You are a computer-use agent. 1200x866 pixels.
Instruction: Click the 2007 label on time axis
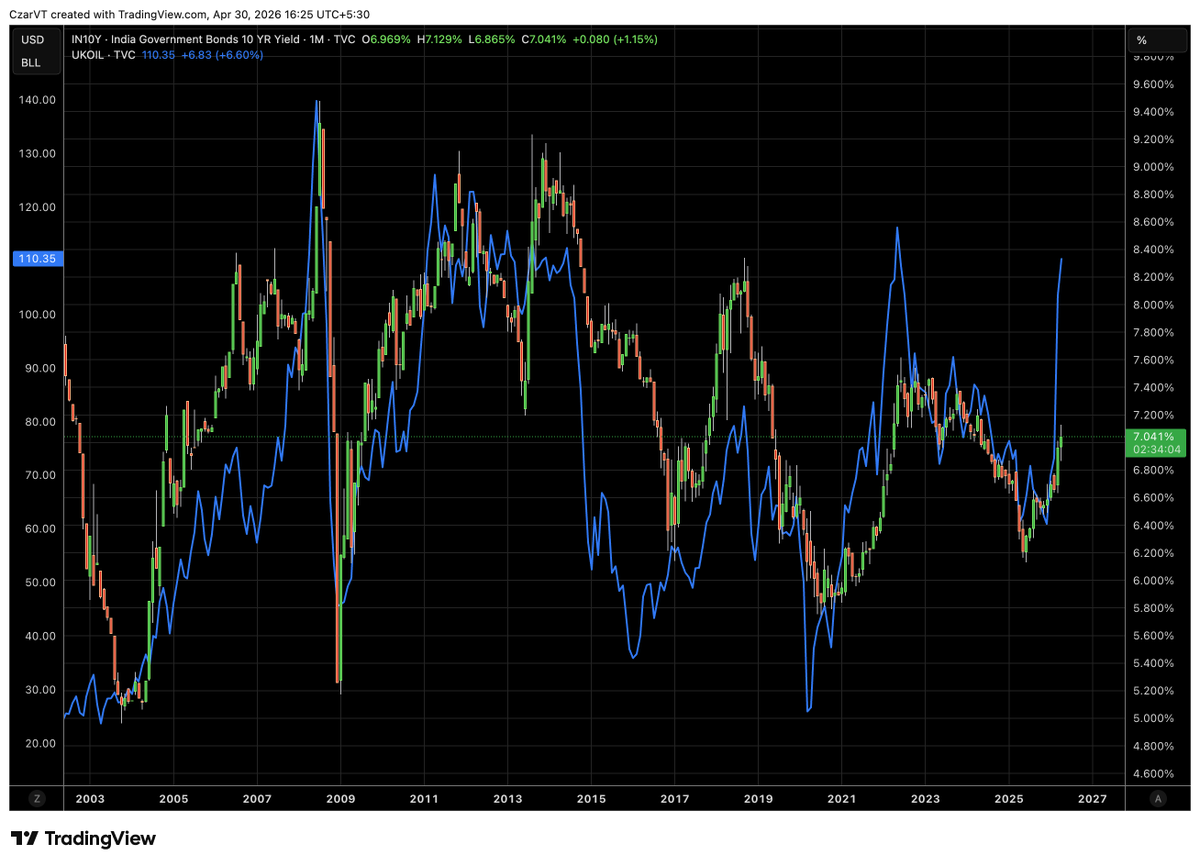(257, 799)
